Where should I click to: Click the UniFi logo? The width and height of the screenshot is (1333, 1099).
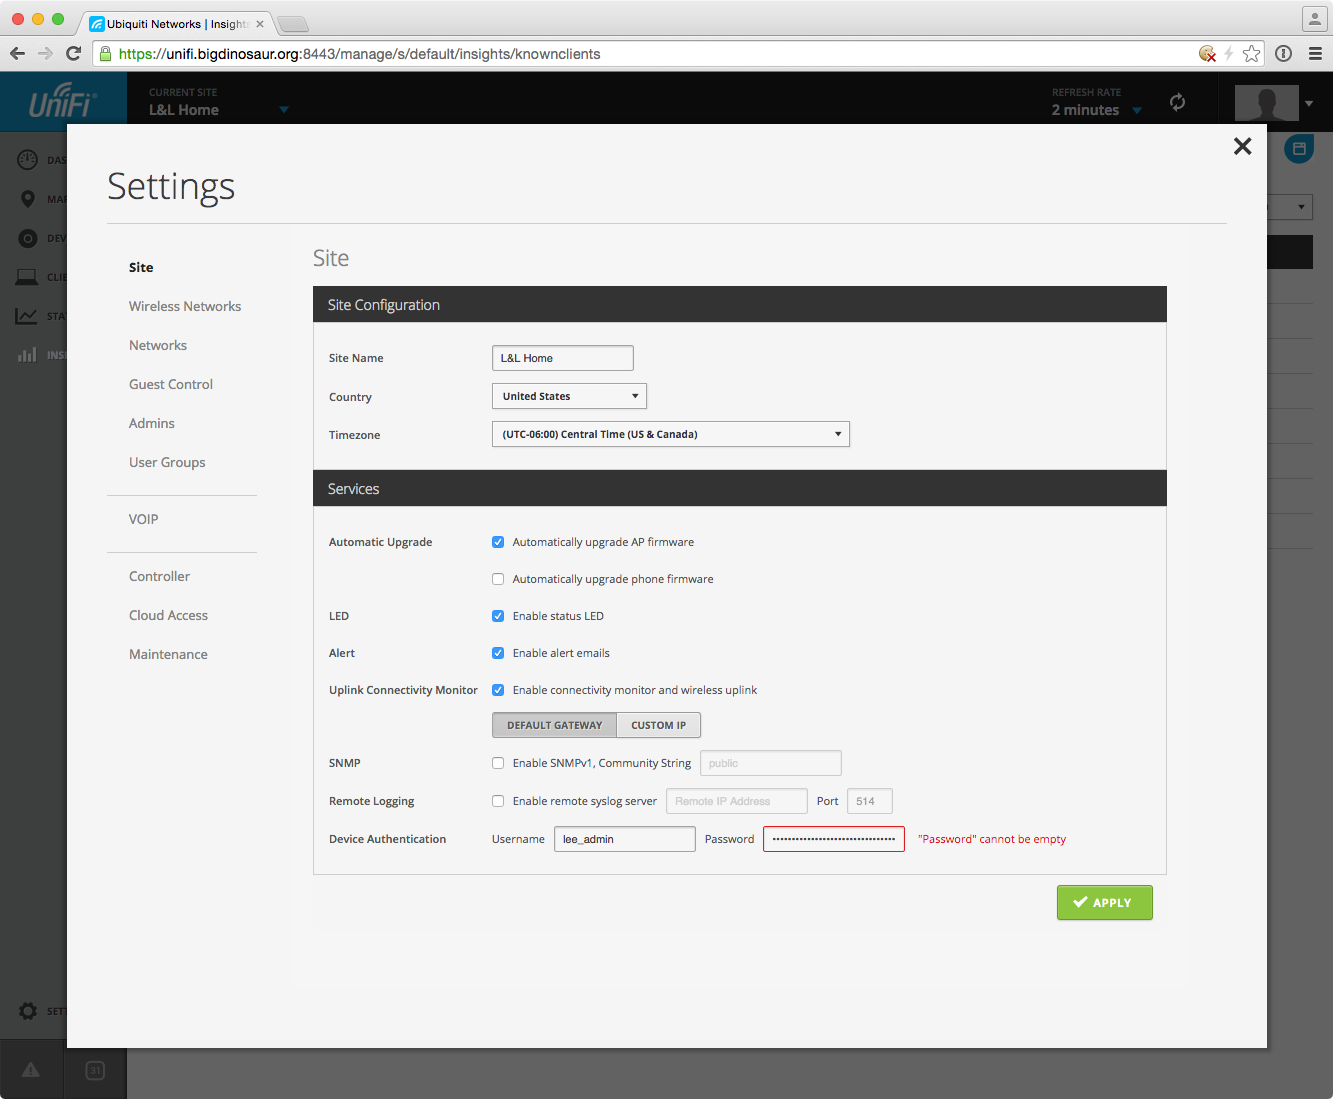(x=62, y=102)
